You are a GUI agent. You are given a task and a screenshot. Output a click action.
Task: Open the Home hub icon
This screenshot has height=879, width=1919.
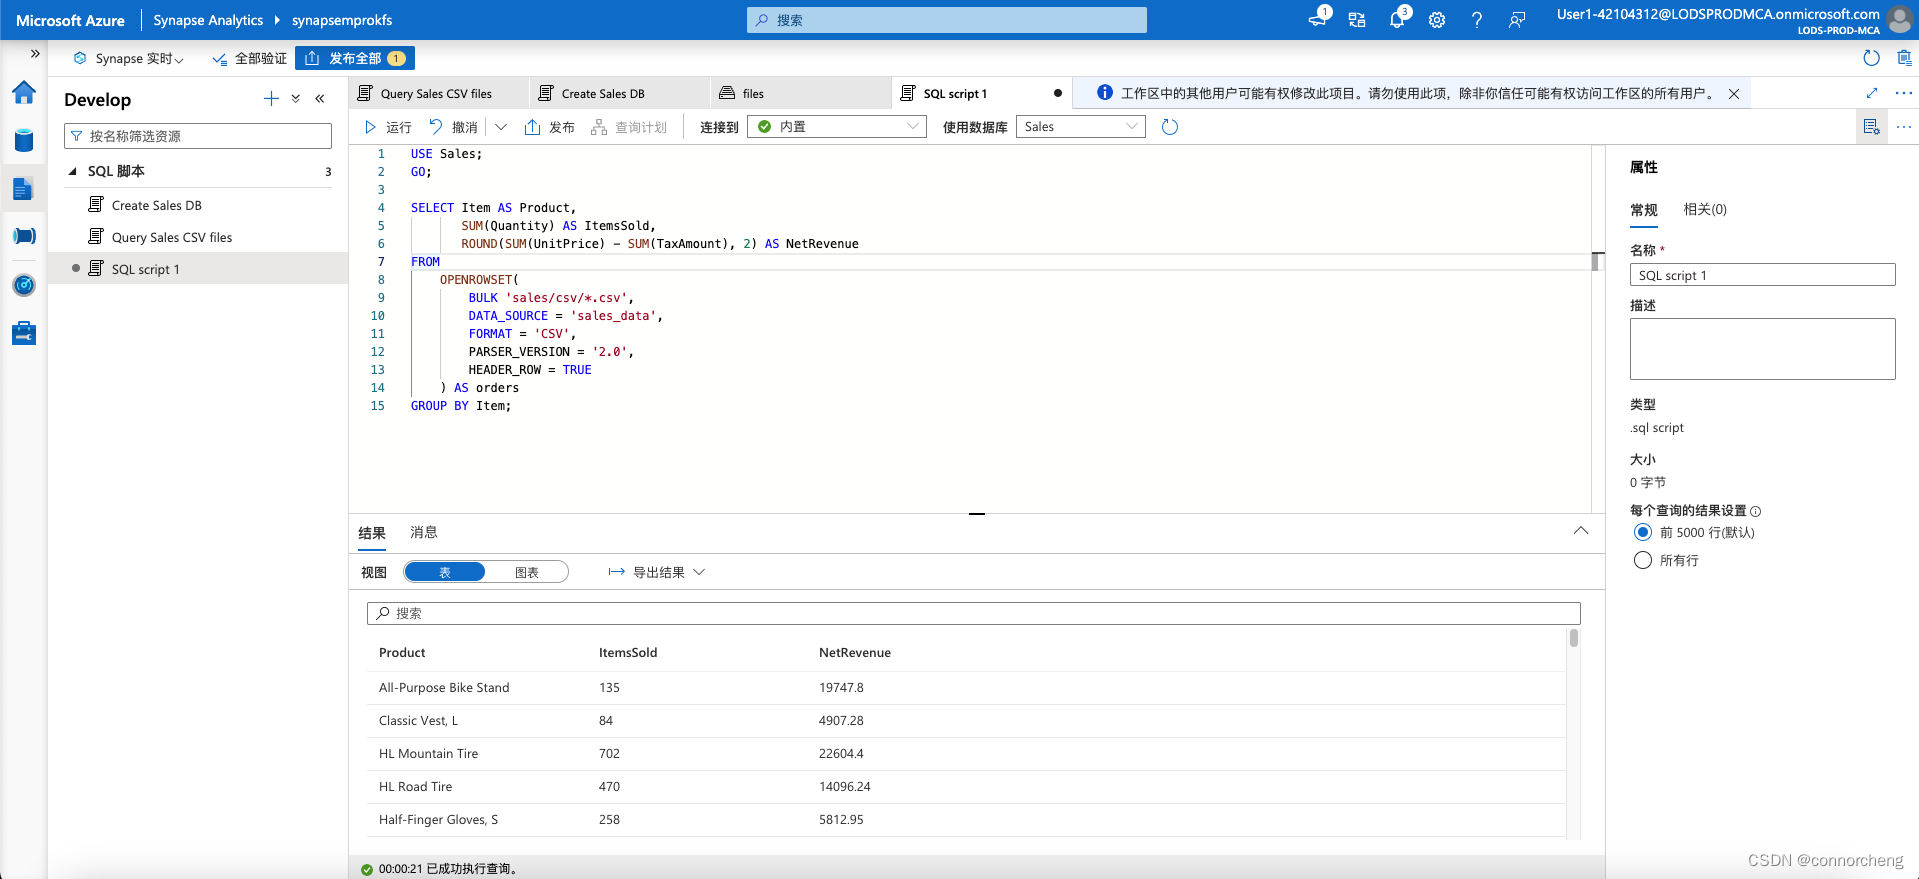pyautogui.click(x=24, y=93)
